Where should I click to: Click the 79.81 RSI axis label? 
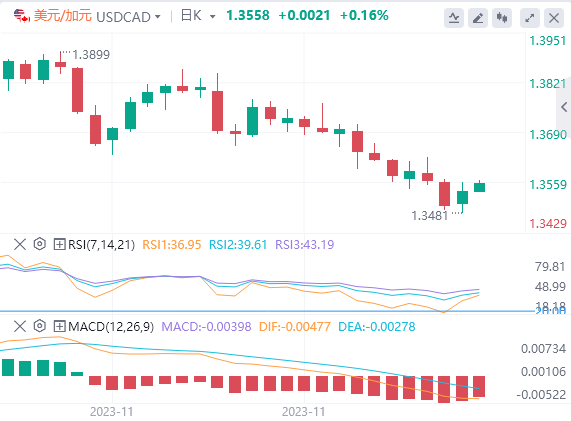click(x=550, y=267)
